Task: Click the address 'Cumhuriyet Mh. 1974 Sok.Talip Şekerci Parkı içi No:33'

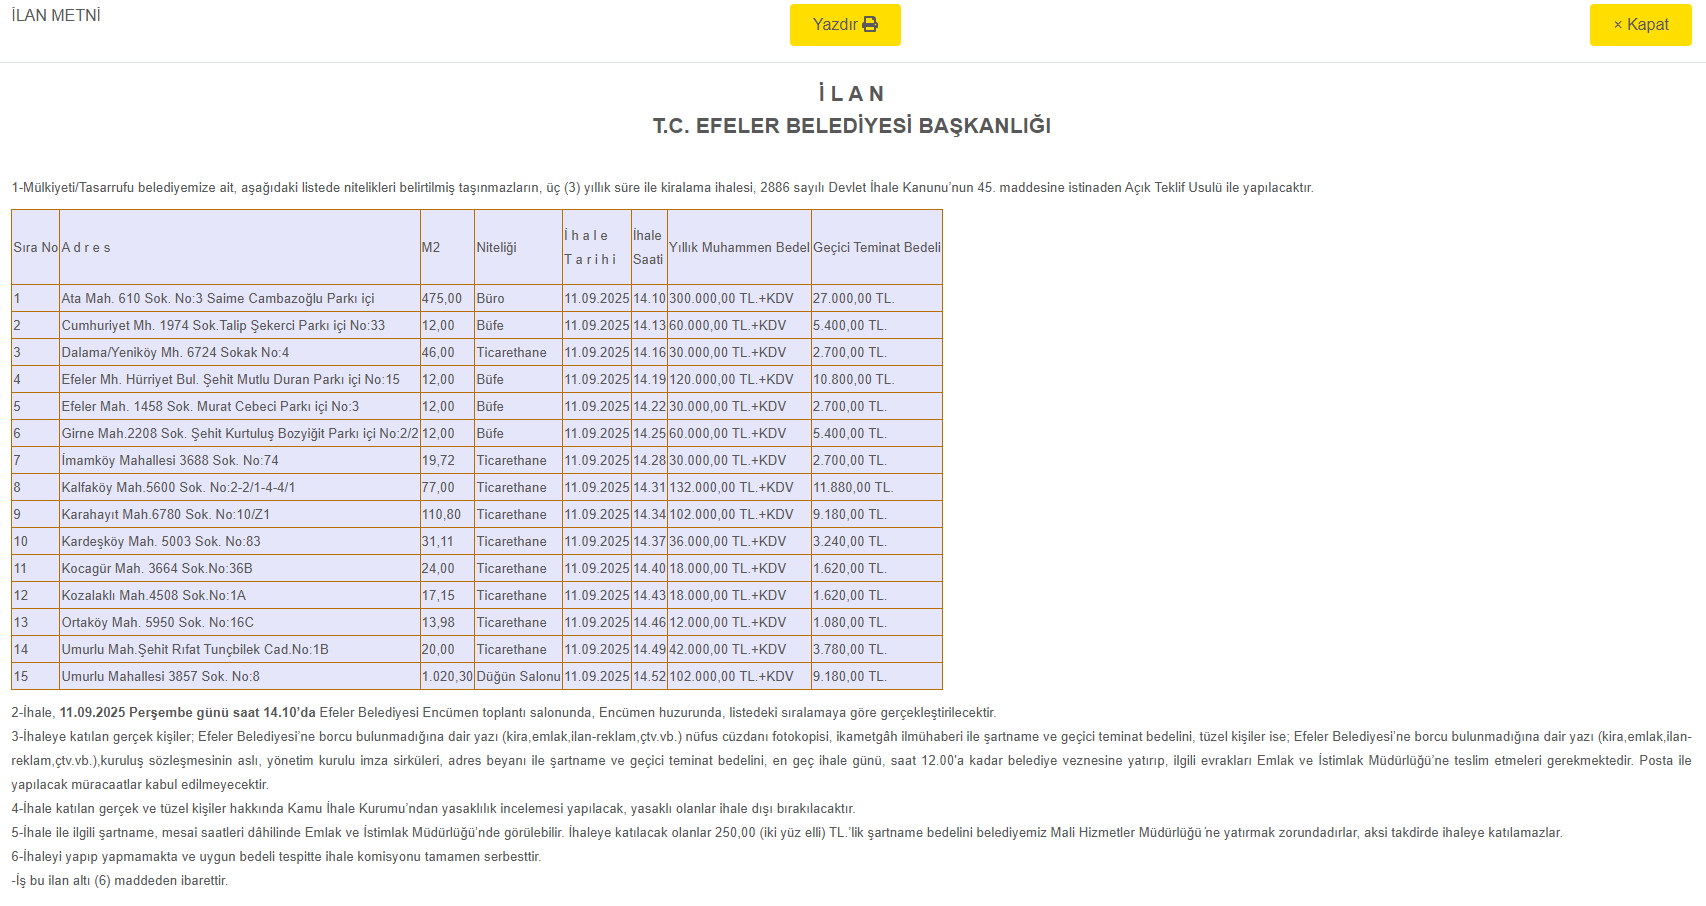Action: [x=223, y=326]
